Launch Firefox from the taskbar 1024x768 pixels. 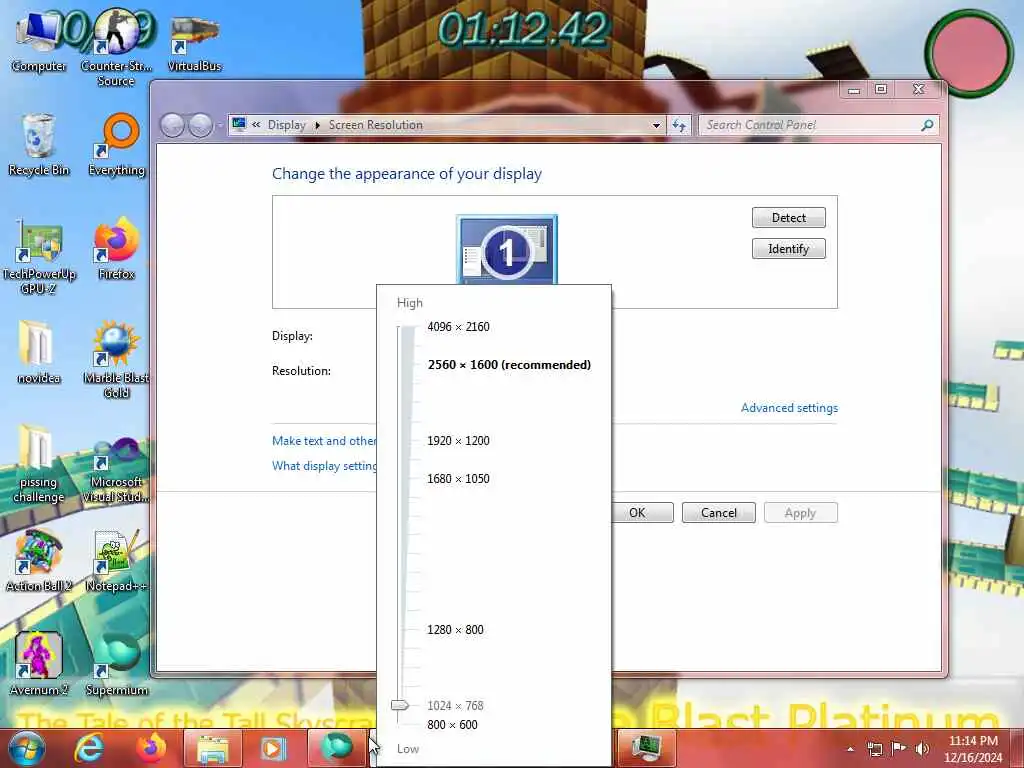(x=150, y=748)
